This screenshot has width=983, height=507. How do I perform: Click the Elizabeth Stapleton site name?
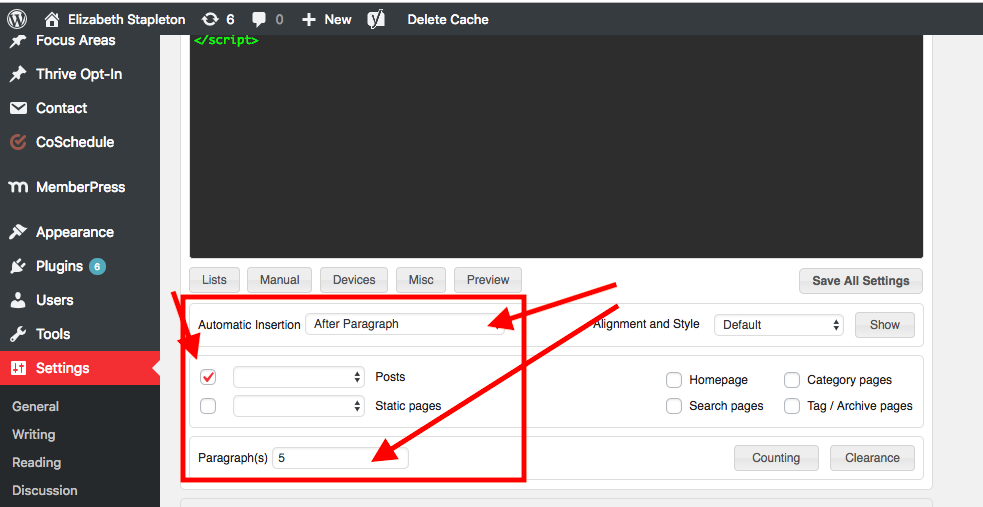pyautogui.click(x=127, y=19)
